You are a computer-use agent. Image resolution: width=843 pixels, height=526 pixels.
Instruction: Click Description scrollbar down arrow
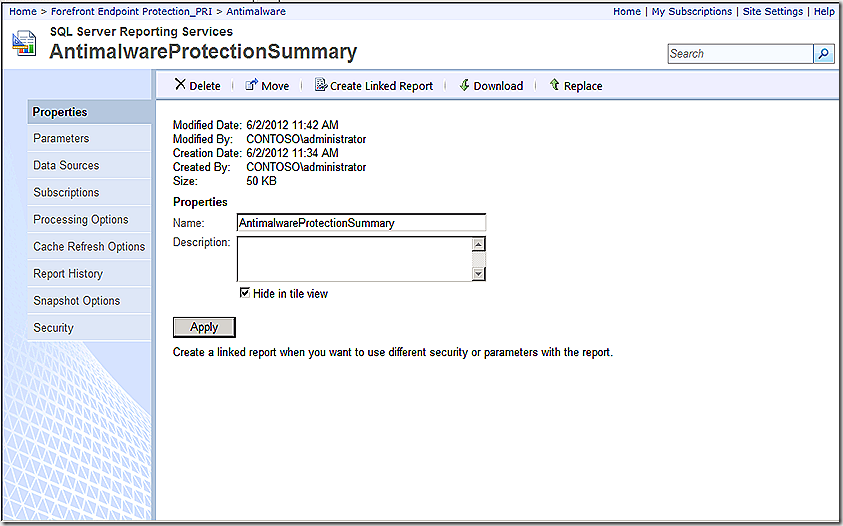click(x=478, y=274)
